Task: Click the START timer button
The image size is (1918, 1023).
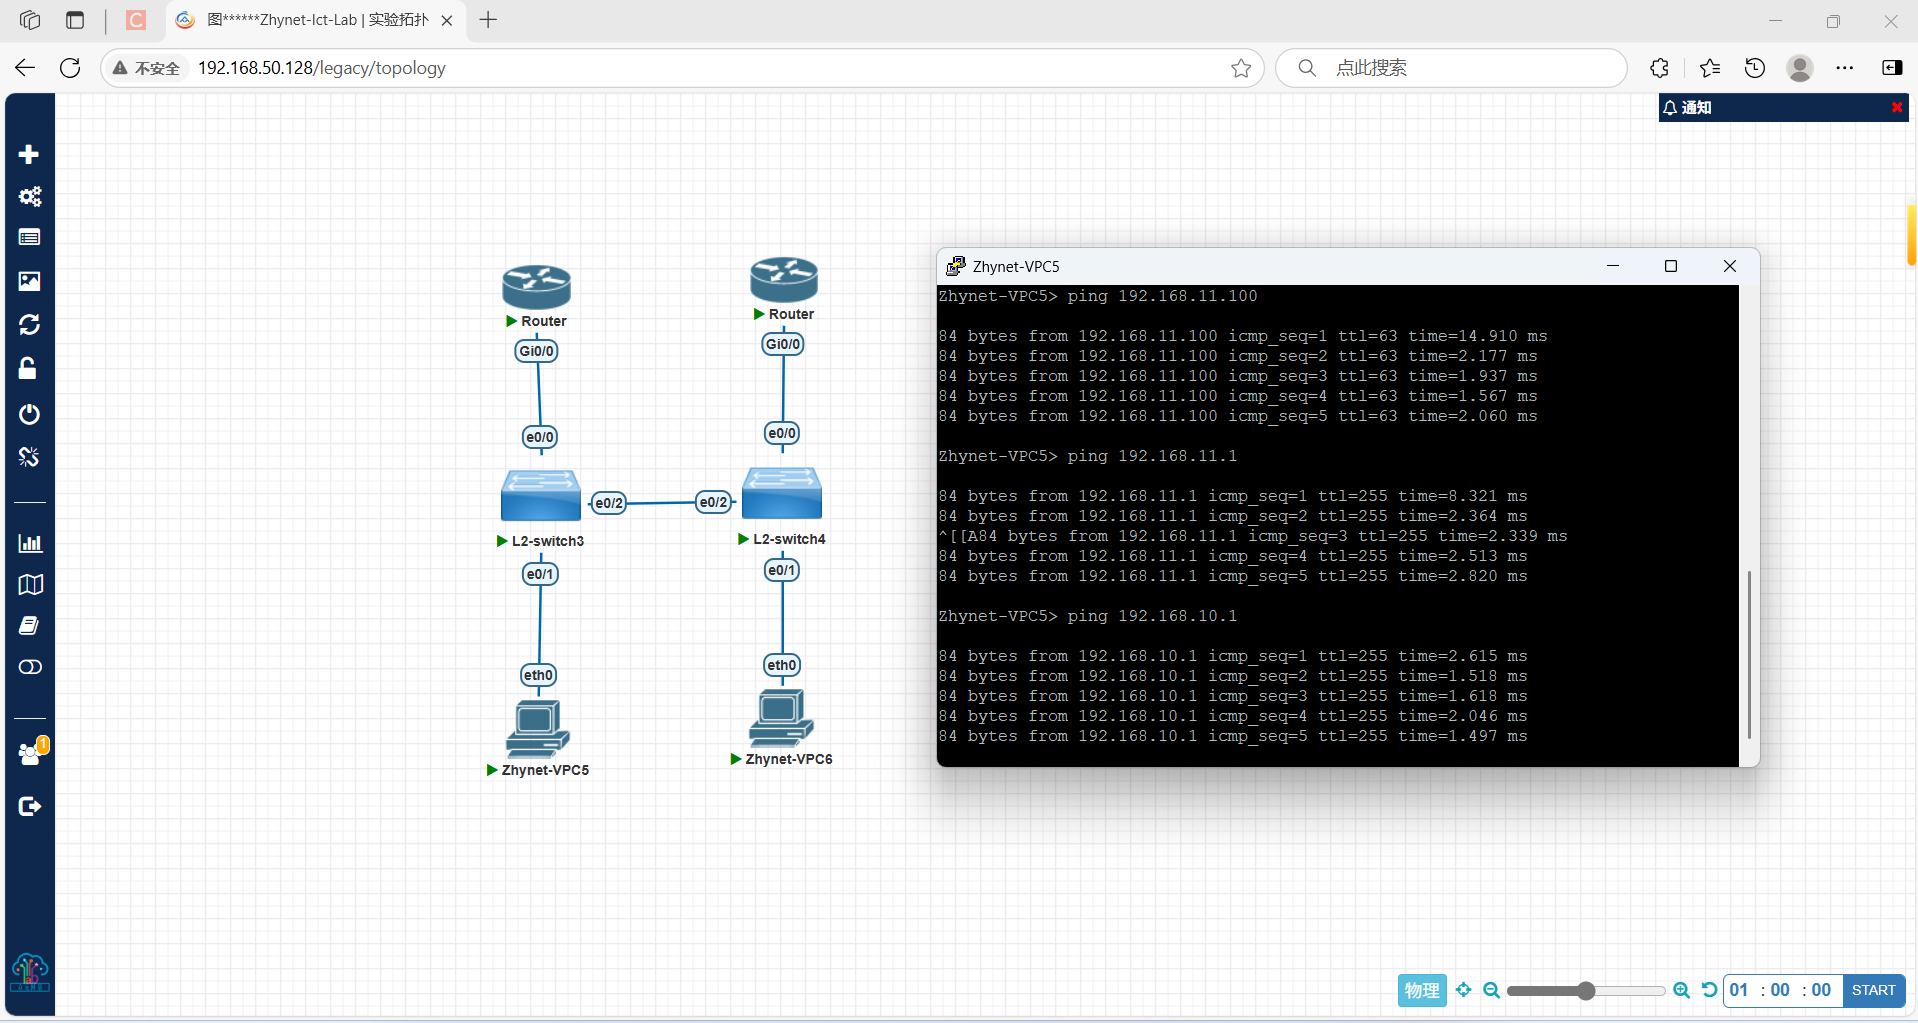Action: (1873, 990)
